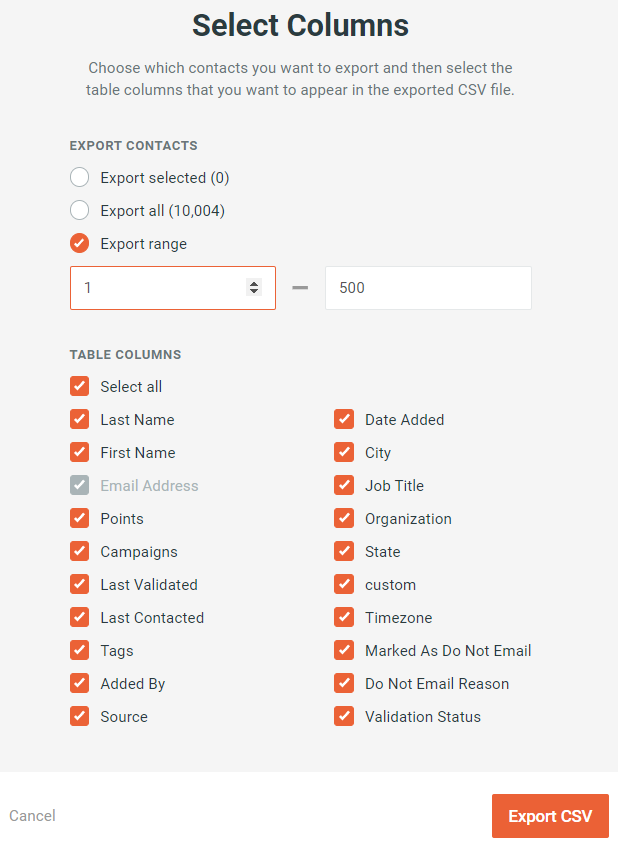Toggle Marked As Do Not Email column

tap(343, 650)
